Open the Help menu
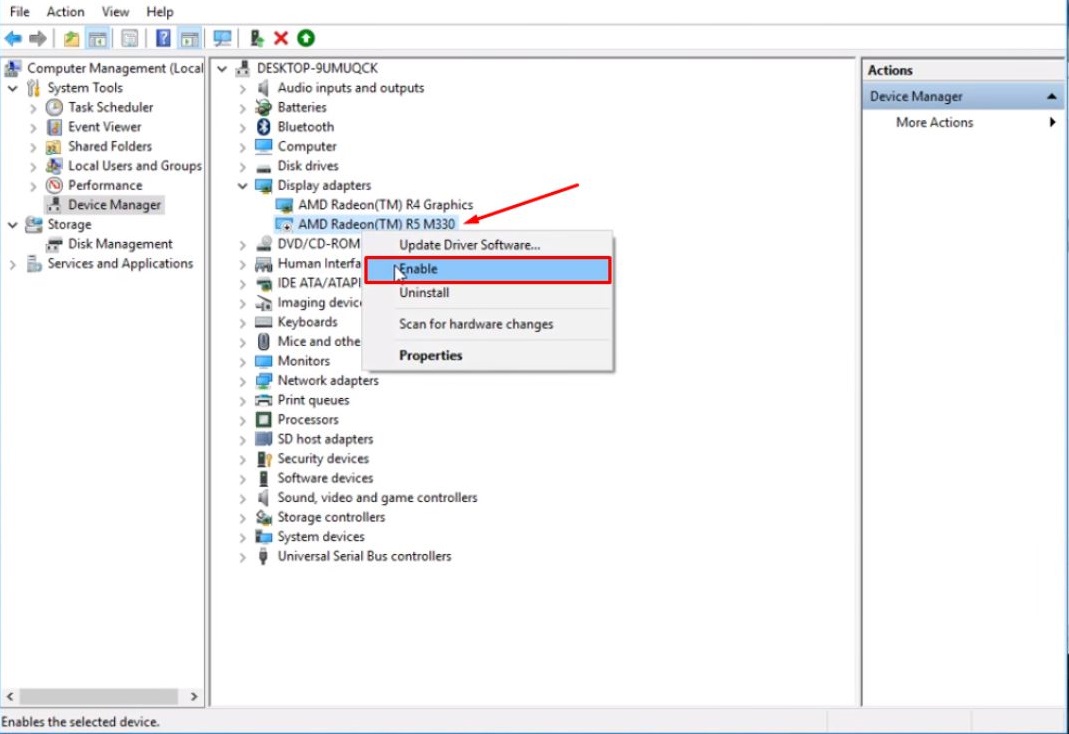The image size is (1069, 734). pos(160,12)
